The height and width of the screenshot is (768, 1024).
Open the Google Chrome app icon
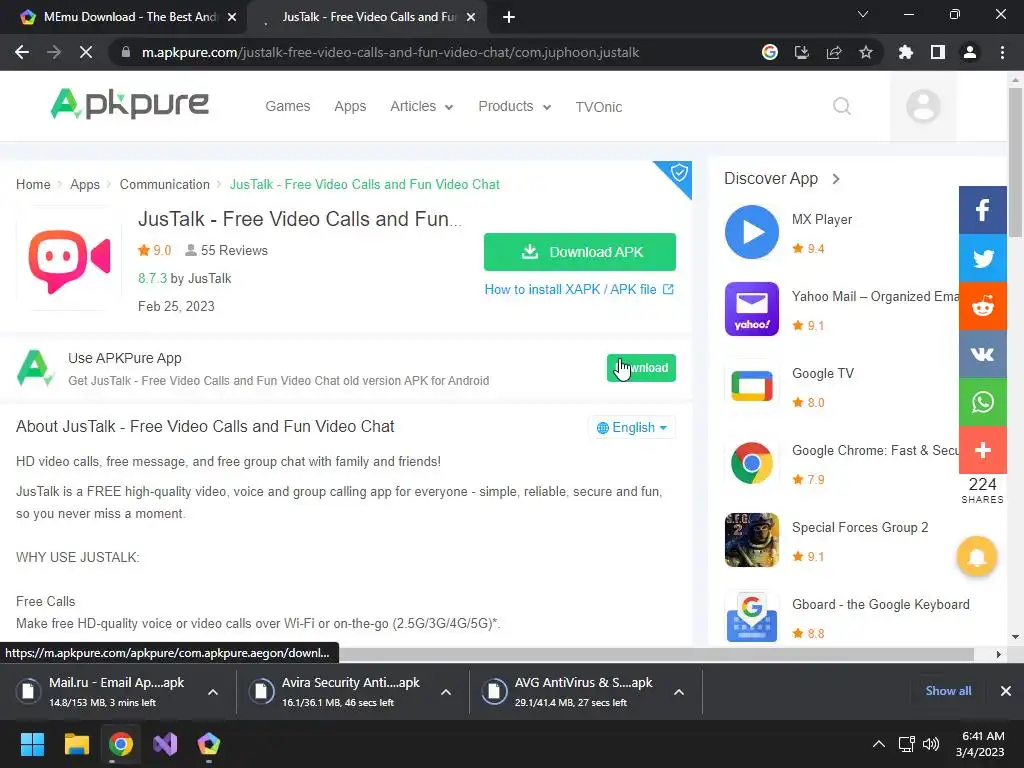point(752,463)
